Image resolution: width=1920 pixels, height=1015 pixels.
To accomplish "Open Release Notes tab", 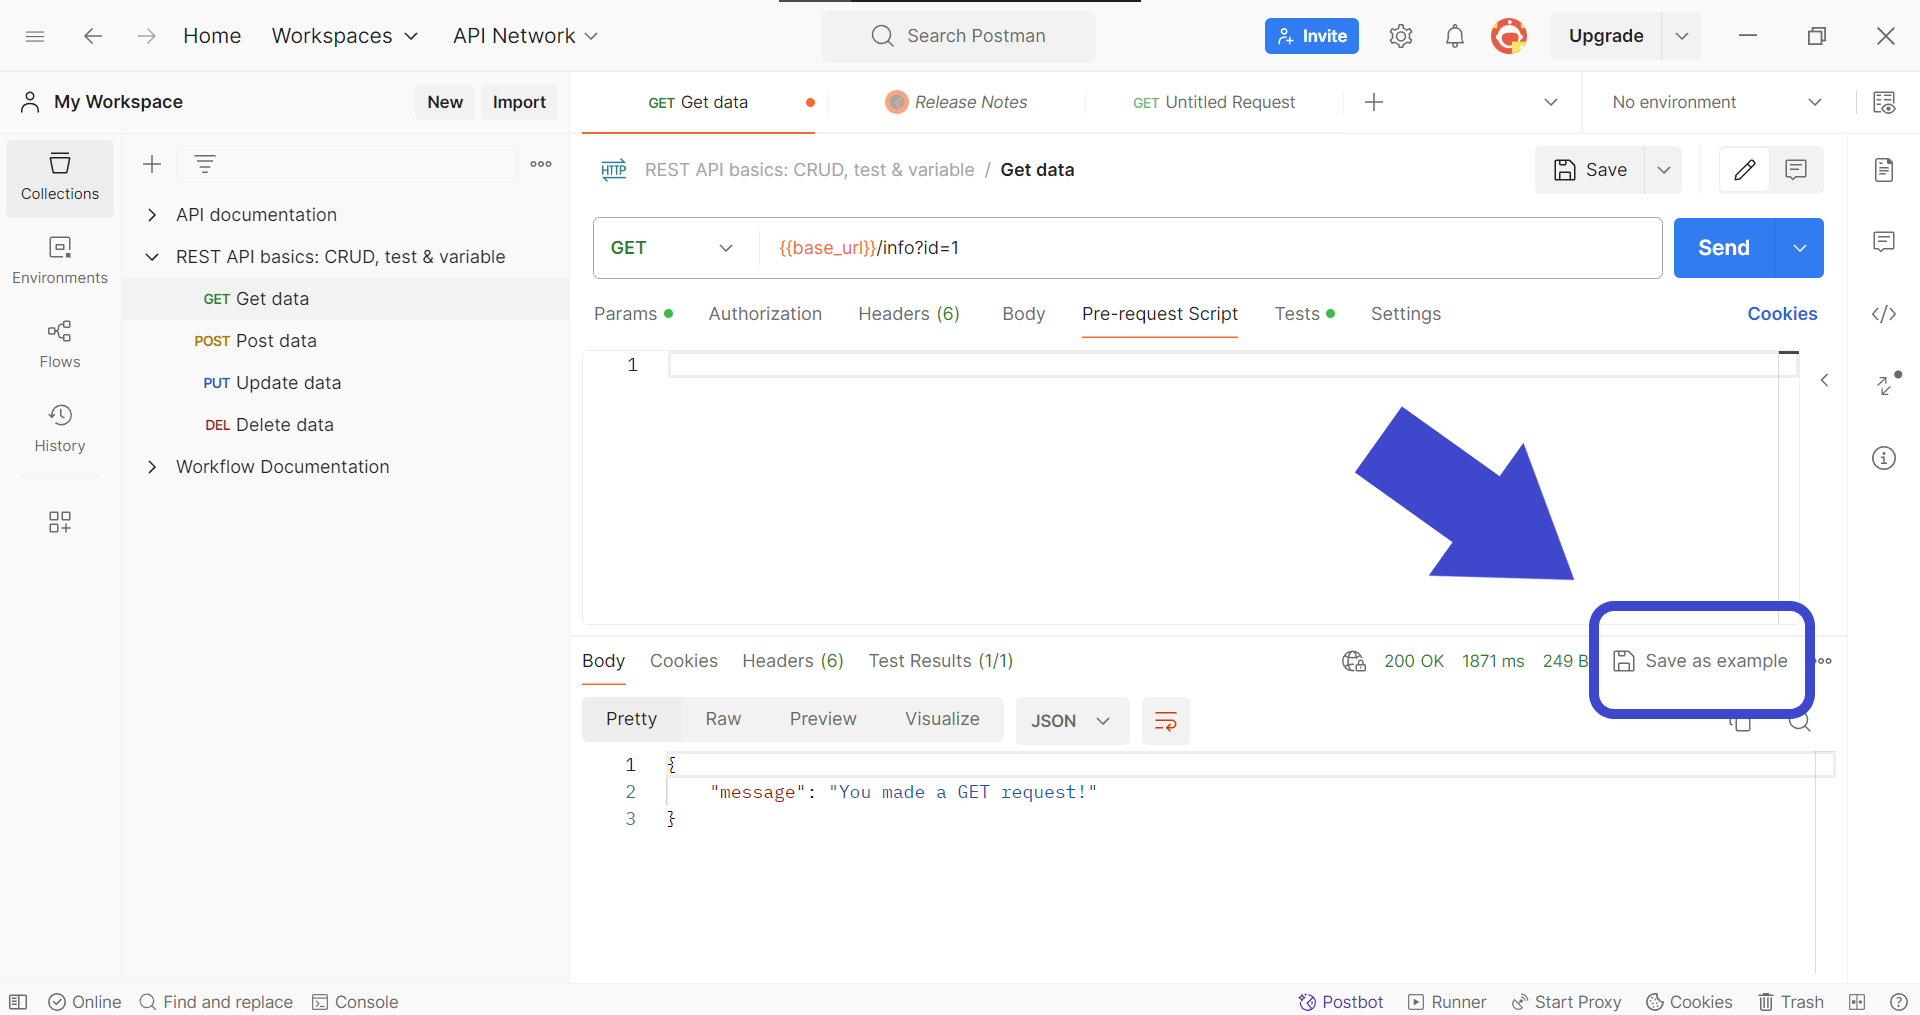I will 957,102.
